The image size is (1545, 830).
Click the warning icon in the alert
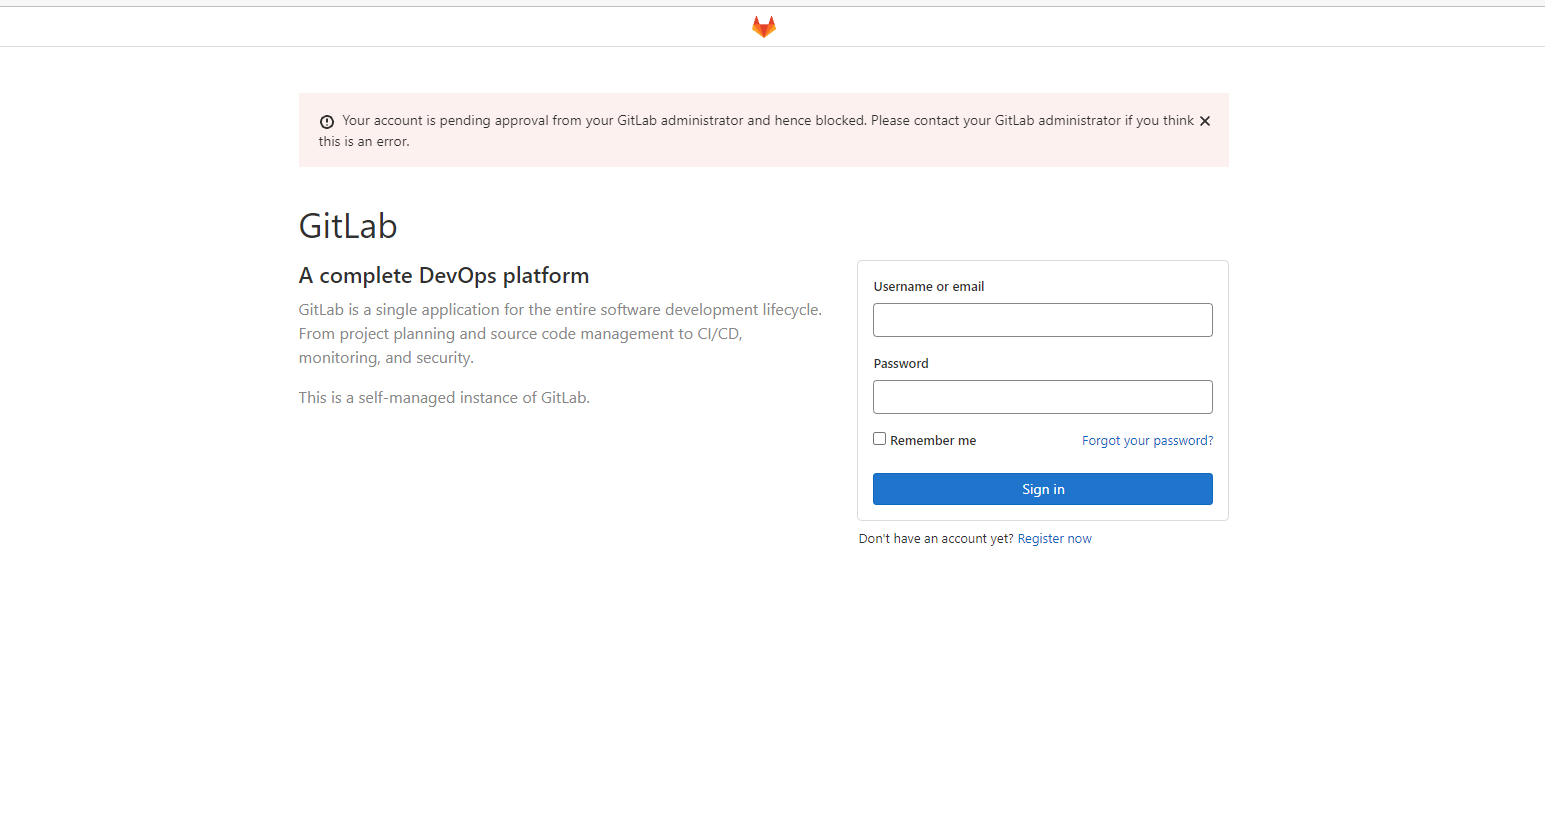[327, 122]
